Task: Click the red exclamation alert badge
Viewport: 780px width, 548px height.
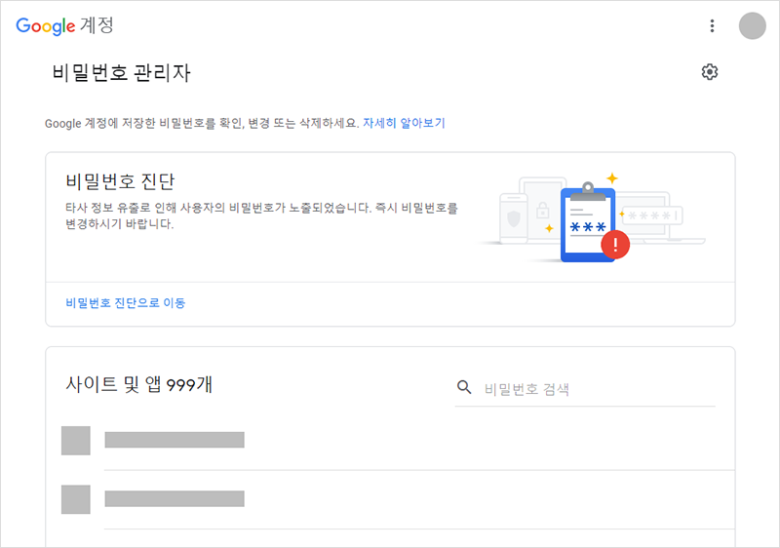Action: [x=615, y=244]
